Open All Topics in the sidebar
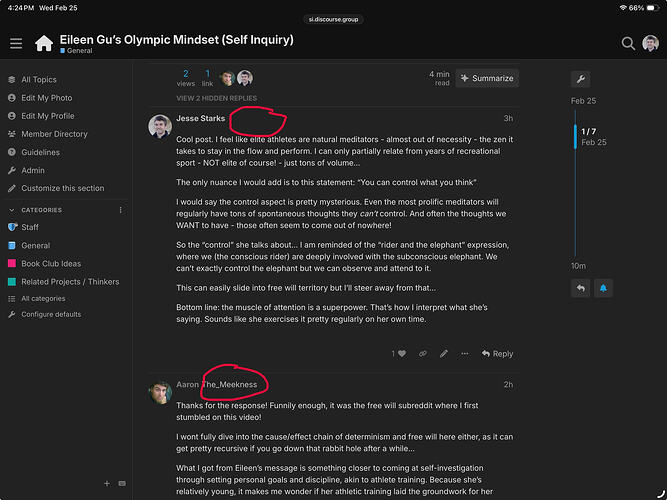Screen dimensions: 667x500 coord(39,80)
